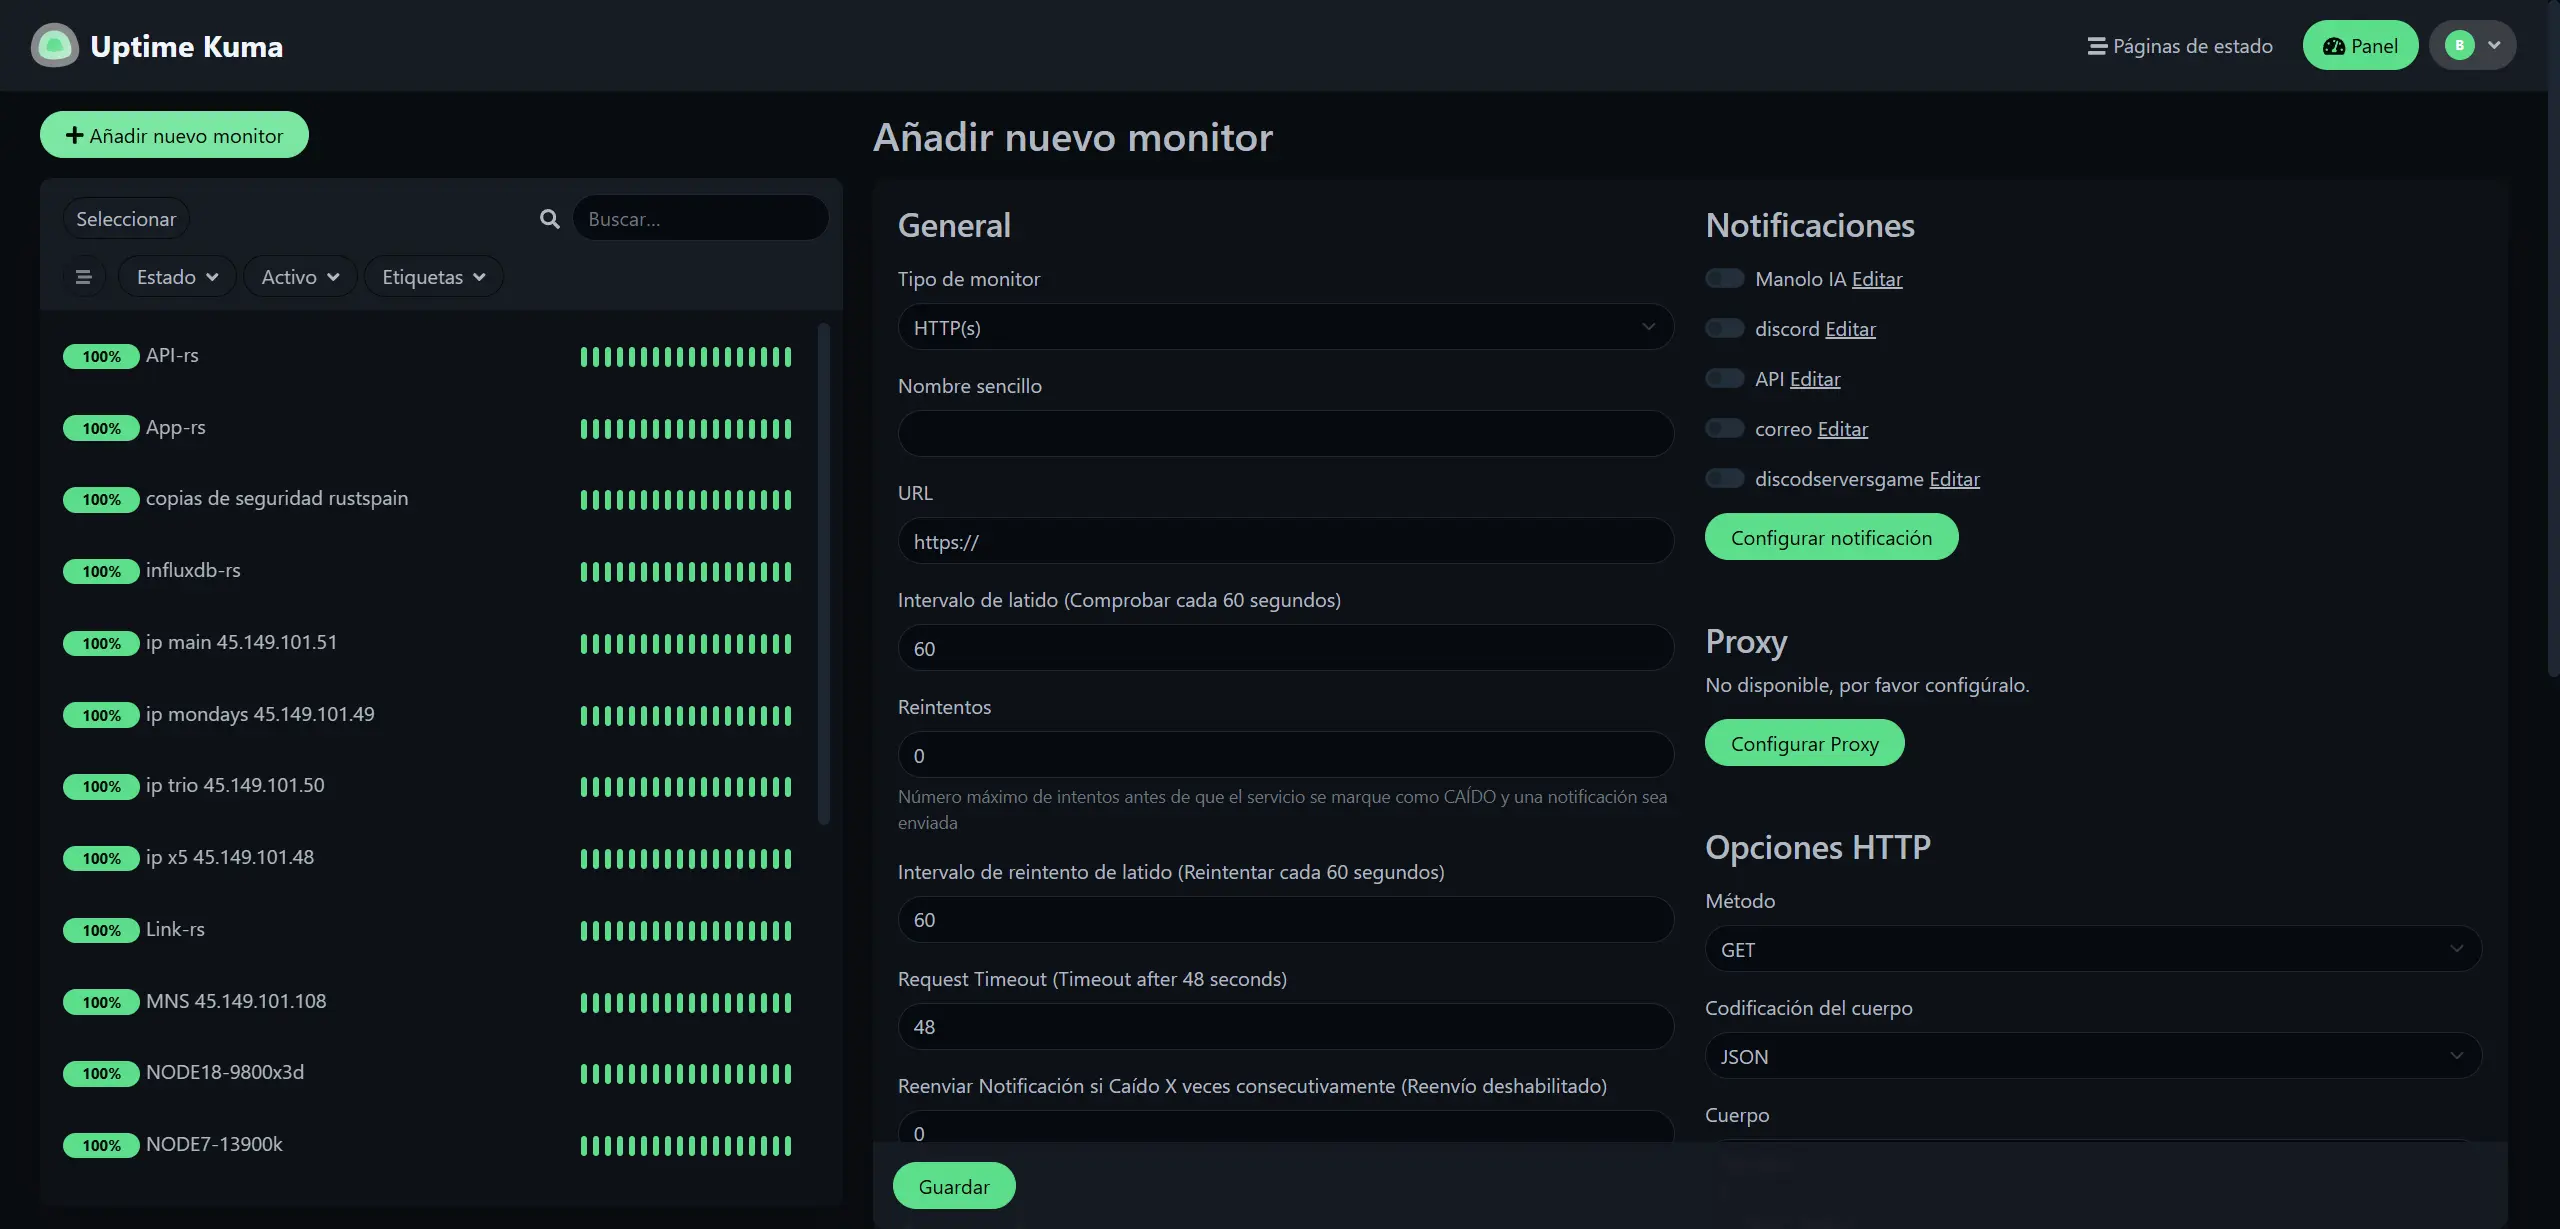
Task: Focus the Nombre sencillo field
Action: pyautogui.click(x=1286, y=434)
